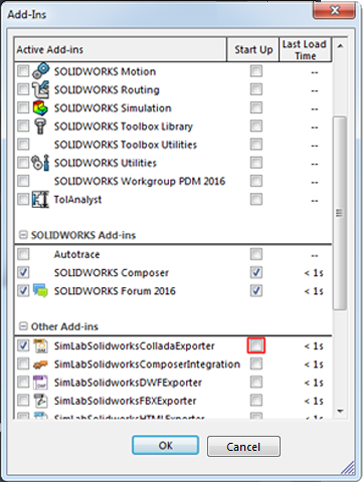This screenshot has height=482, width=363.
Task: Collapse the Other Add-ins group
Action: 23,326
